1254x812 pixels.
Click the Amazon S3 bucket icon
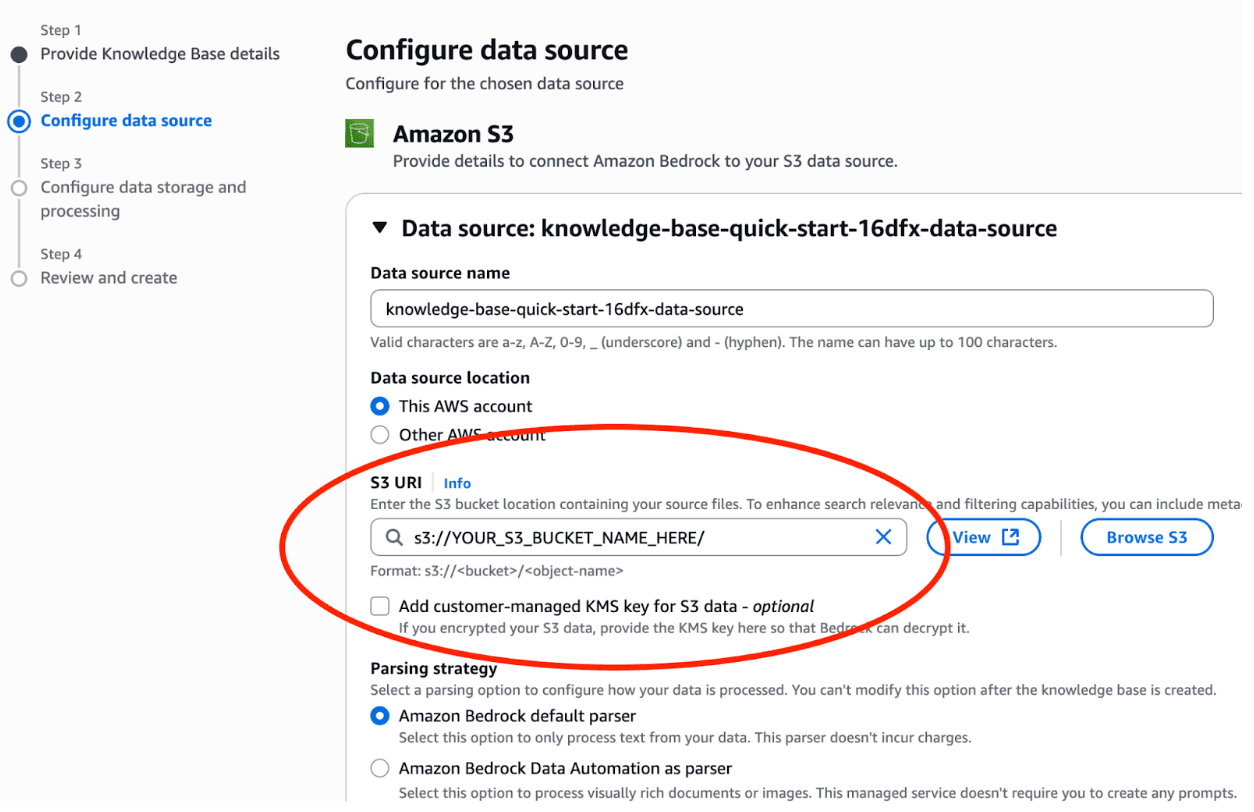click(x=359, y=133)
